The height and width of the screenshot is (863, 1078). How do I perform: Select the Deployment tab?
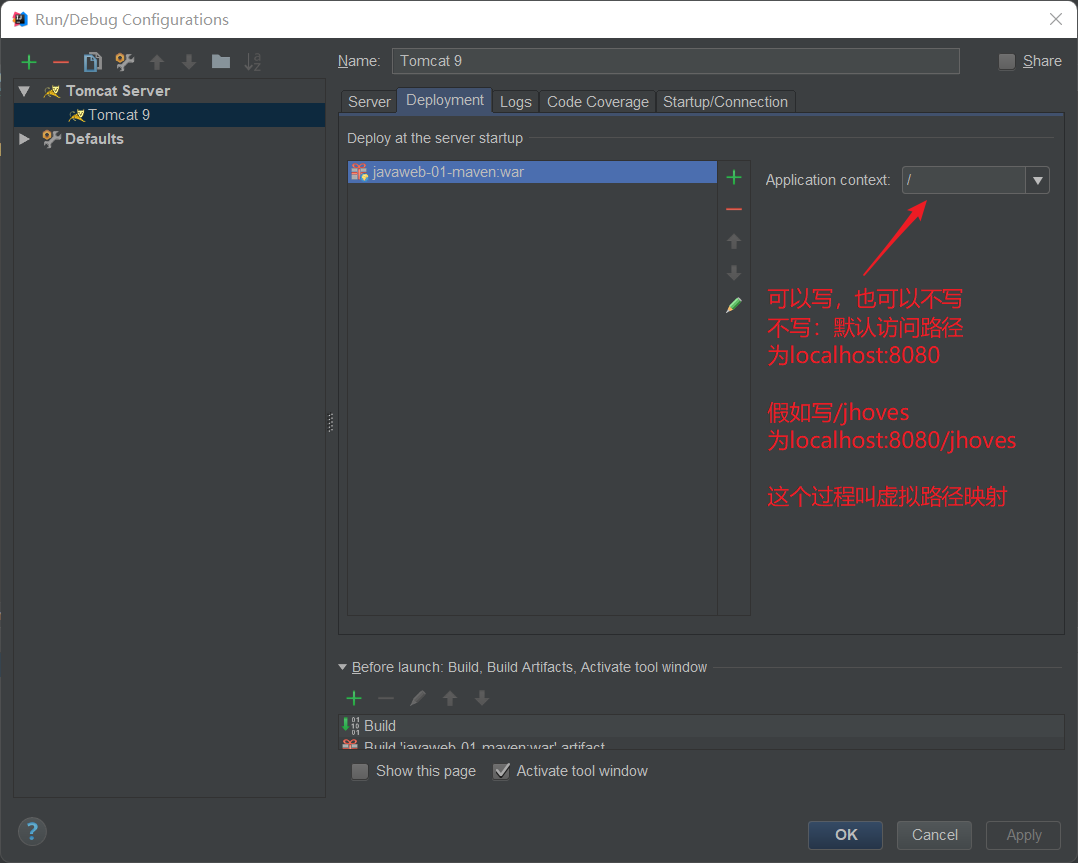pos(445,100)
